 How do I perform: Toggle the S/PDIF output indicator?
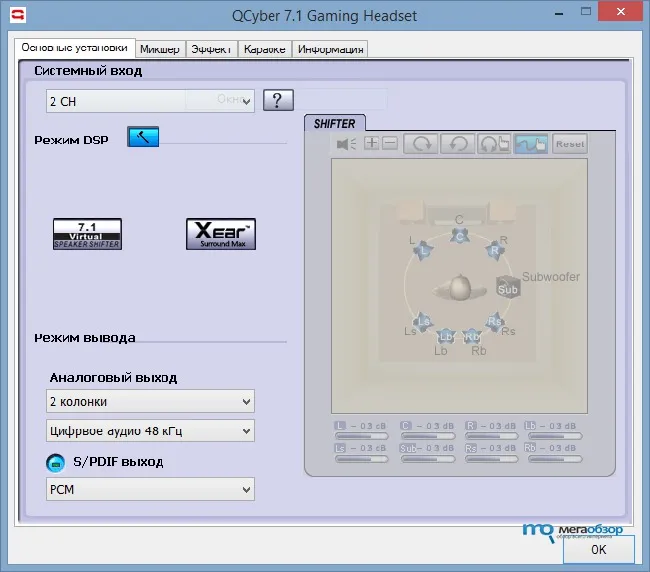(x=56, y=462)
